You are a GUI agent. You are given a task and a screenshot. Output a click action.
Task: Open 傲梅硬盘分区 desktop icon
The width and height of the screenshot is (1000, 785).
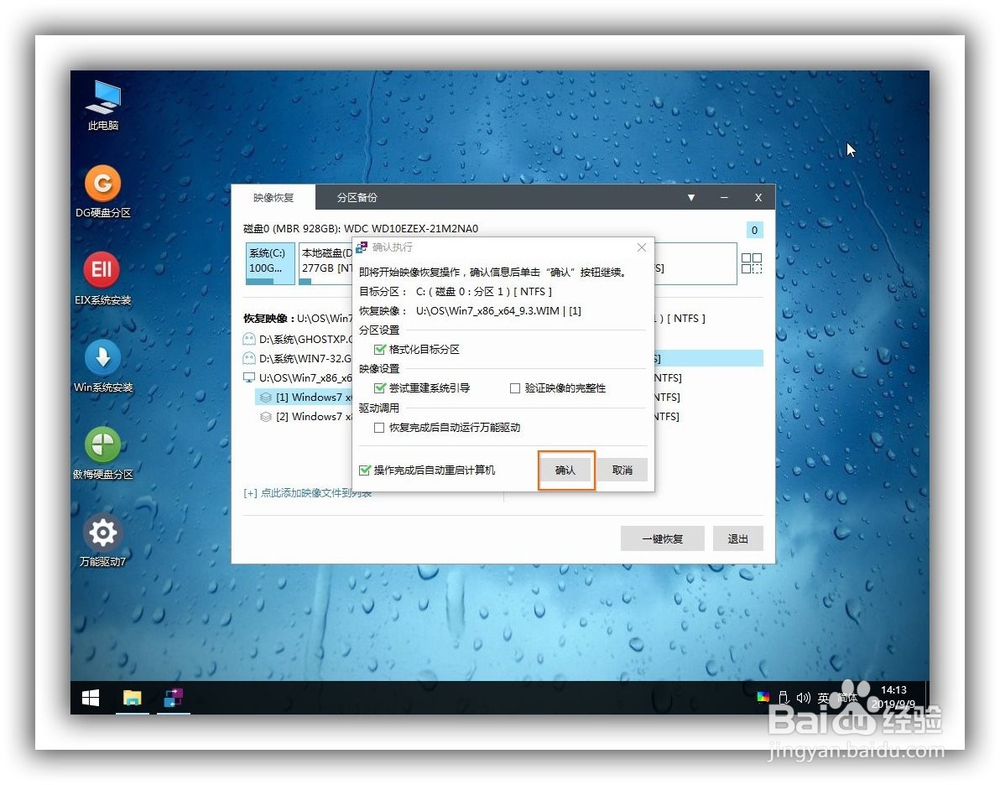pos(103,453)
